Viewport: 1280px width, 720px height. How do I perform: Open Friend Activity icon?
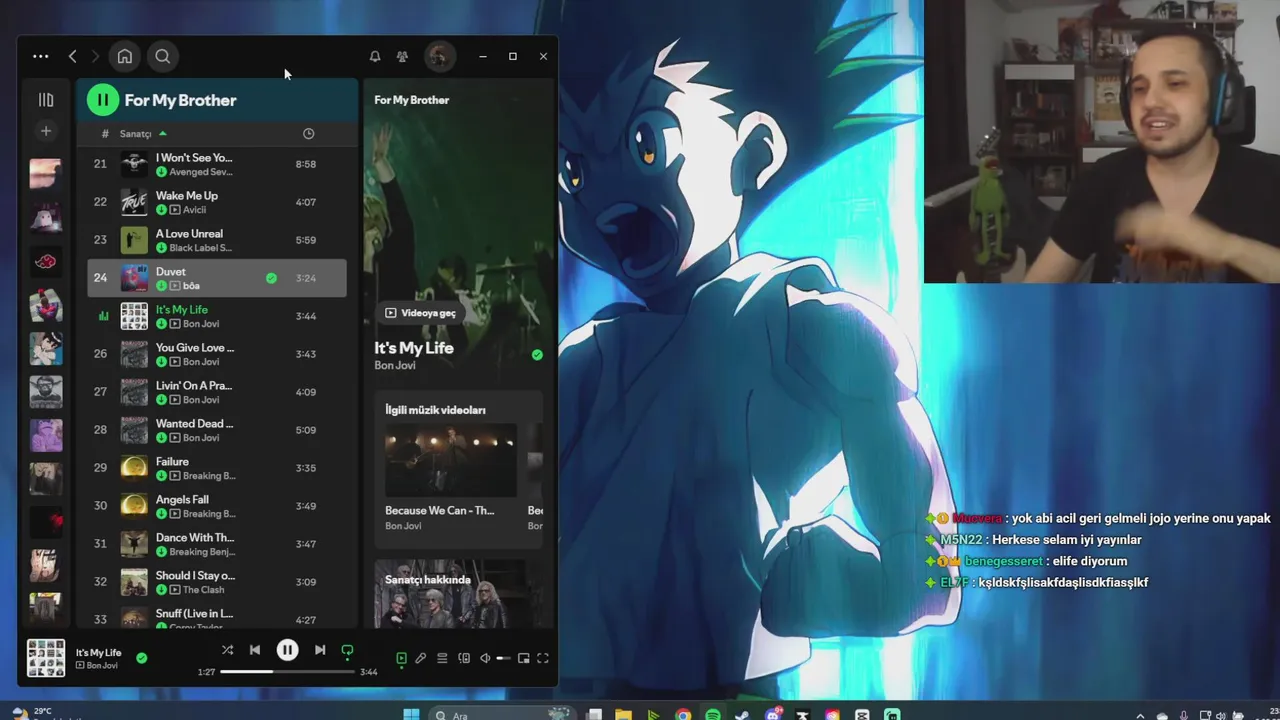tap(402, 57)
